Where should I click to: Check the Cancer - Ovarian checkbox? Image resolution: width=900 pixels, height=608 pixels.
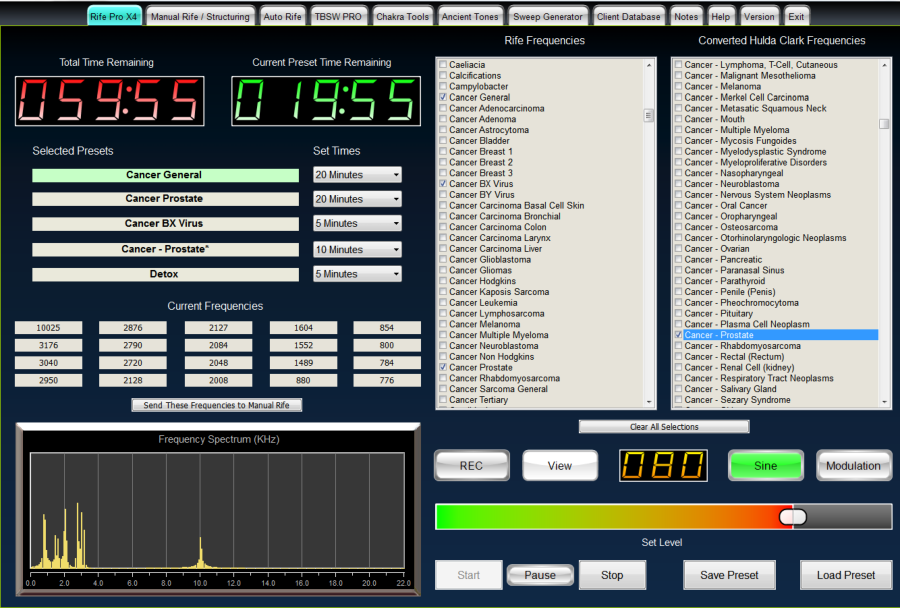pos(678,249)
